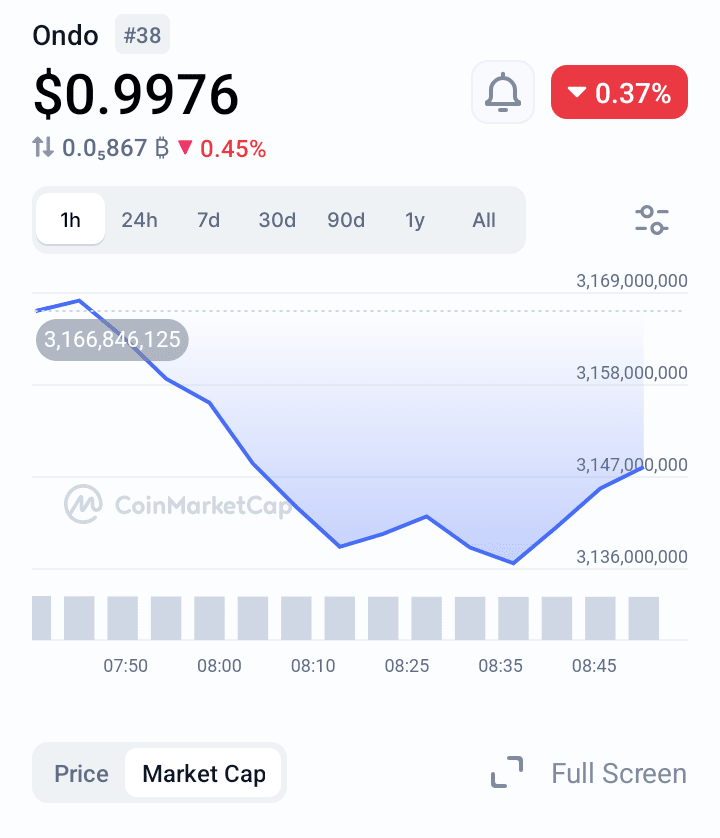Select the 24h time range
Screen dimensions: 720x838
point(139,220)
